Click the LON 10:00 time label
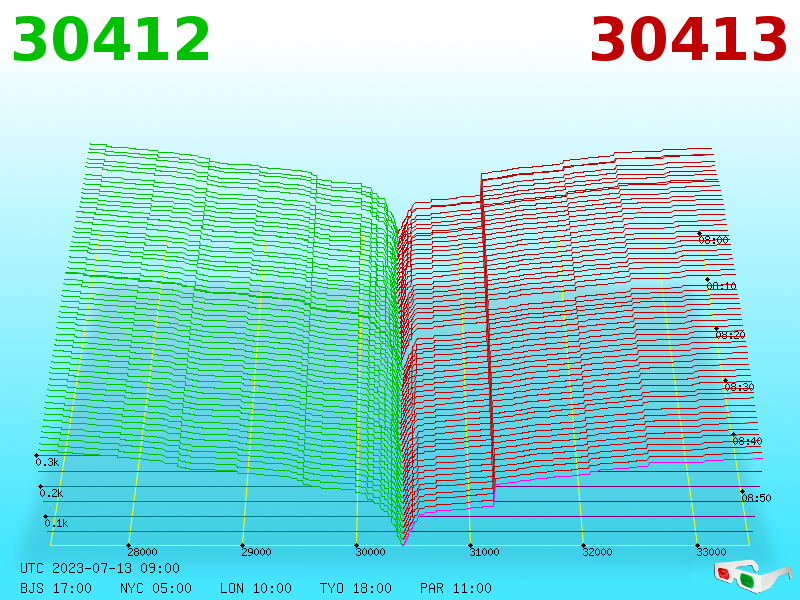The width and height of the screenshot is (800, 600). [x=256, y=588]
